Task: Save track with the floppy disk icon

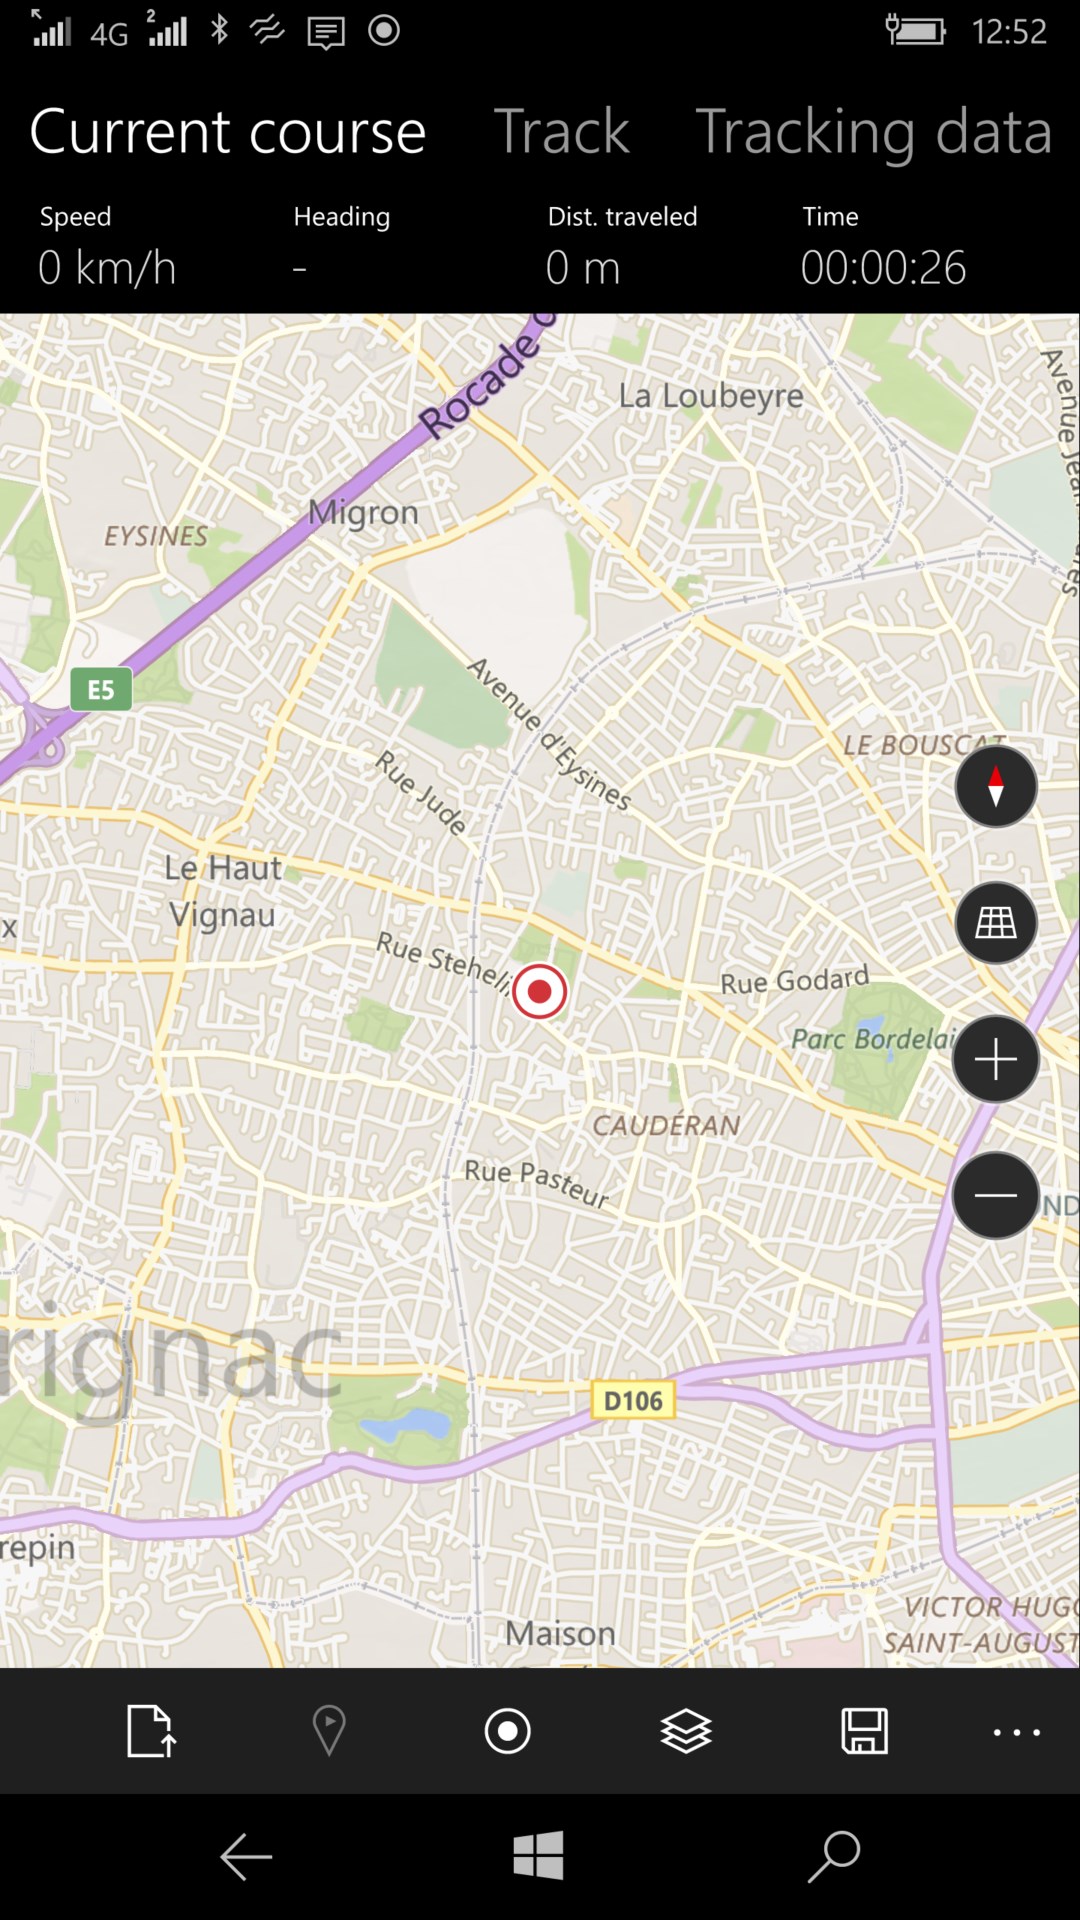Action: [x=864, y=1731]
